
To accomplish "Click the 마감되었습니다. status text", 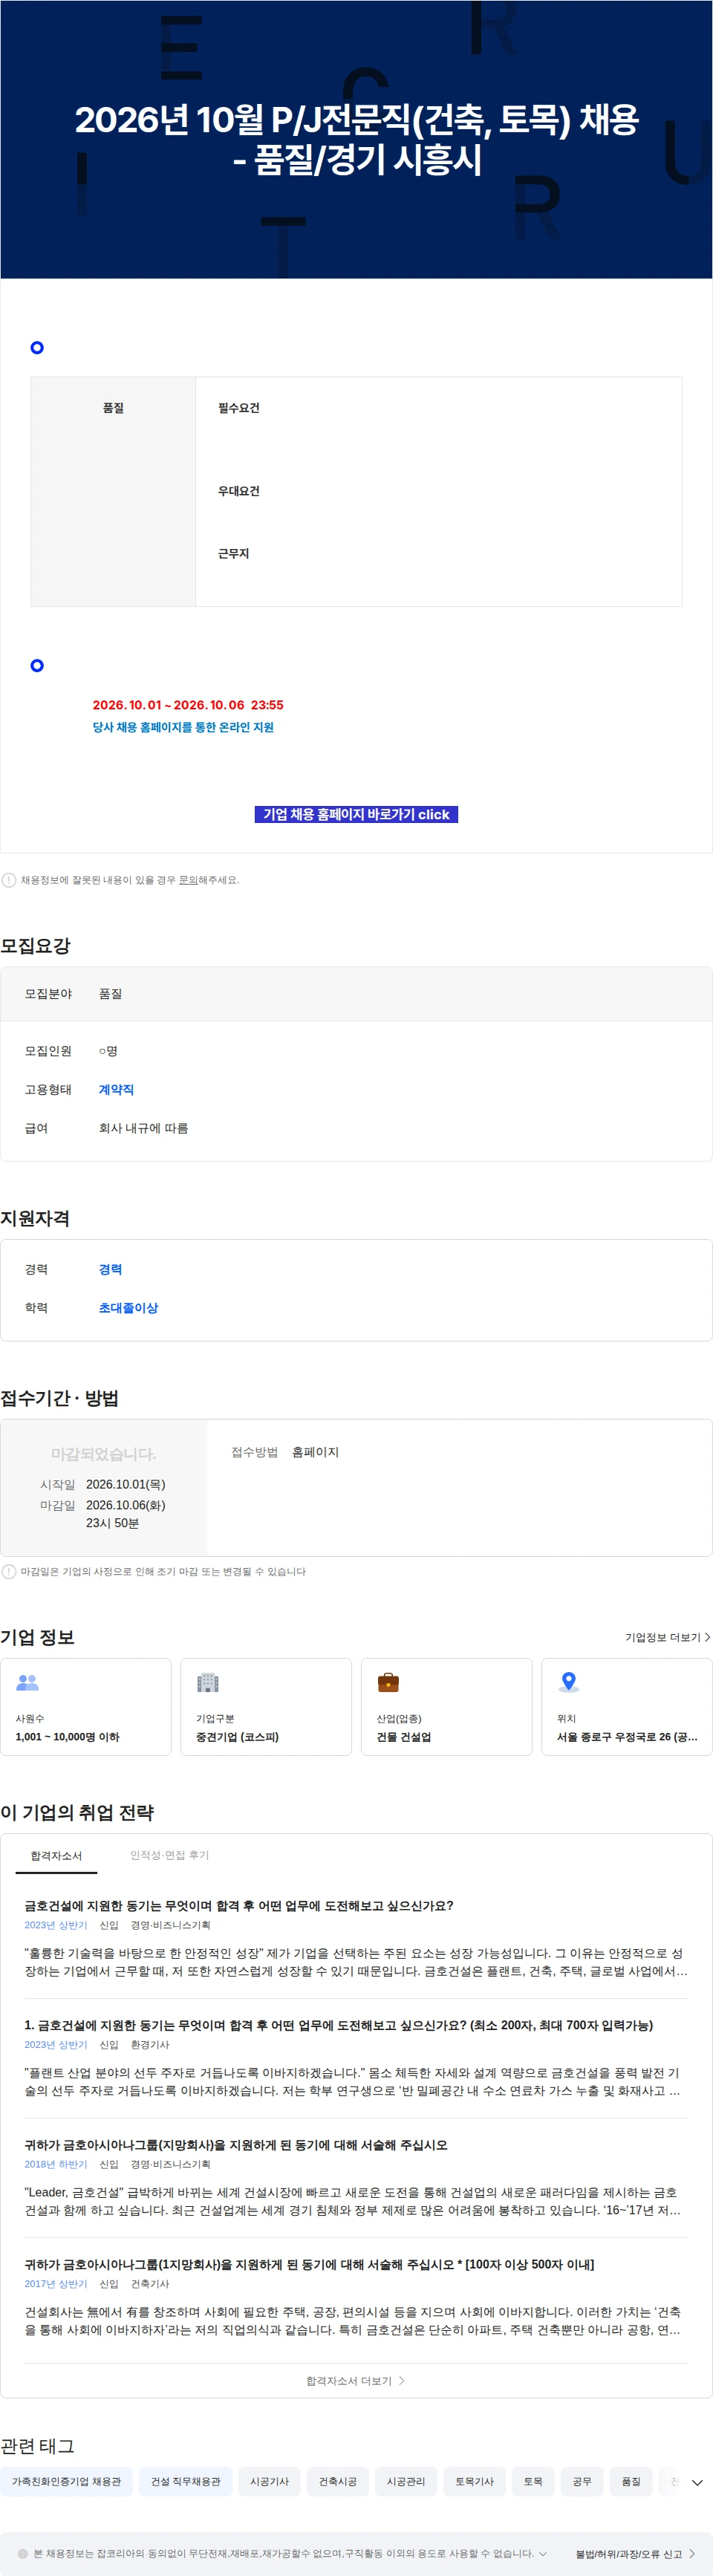I will [x=104, y=1454].
